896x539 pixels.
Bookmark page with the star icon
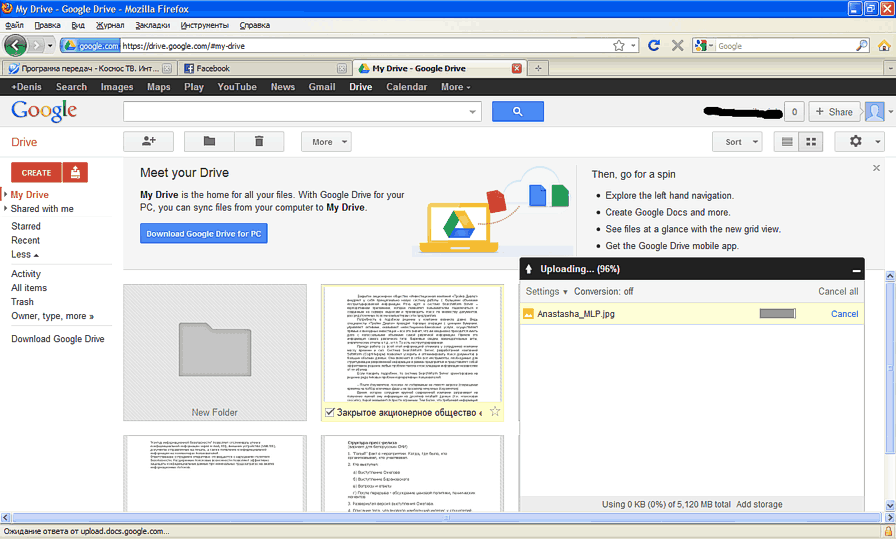[x=619, y=46]
